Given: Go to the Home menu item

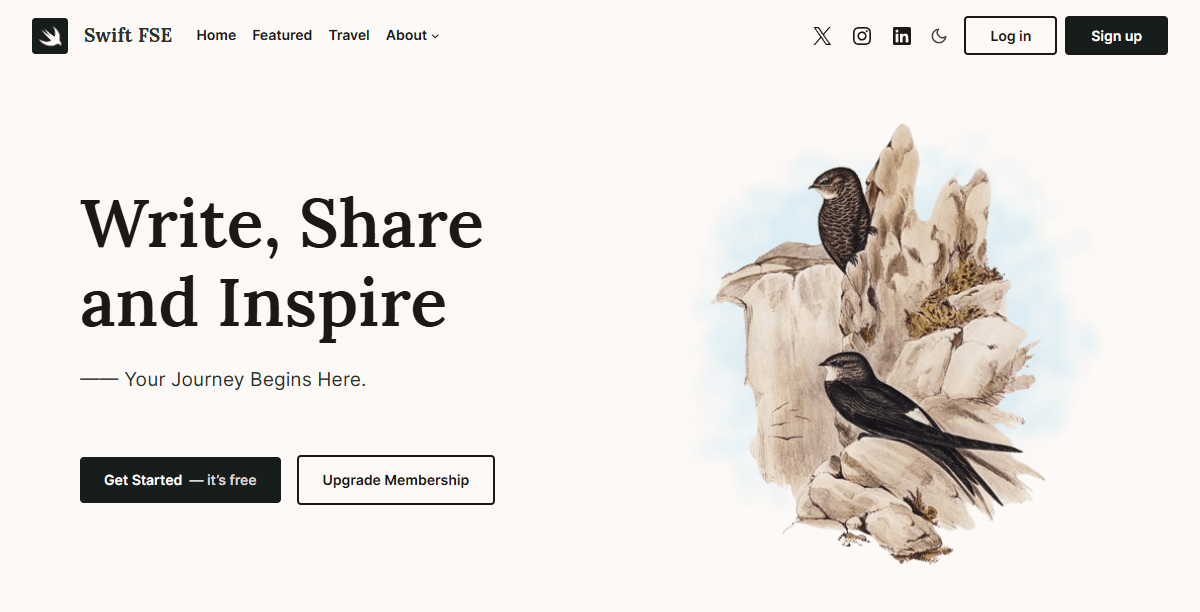Looking at the screenshot, I should coord(216,35).
